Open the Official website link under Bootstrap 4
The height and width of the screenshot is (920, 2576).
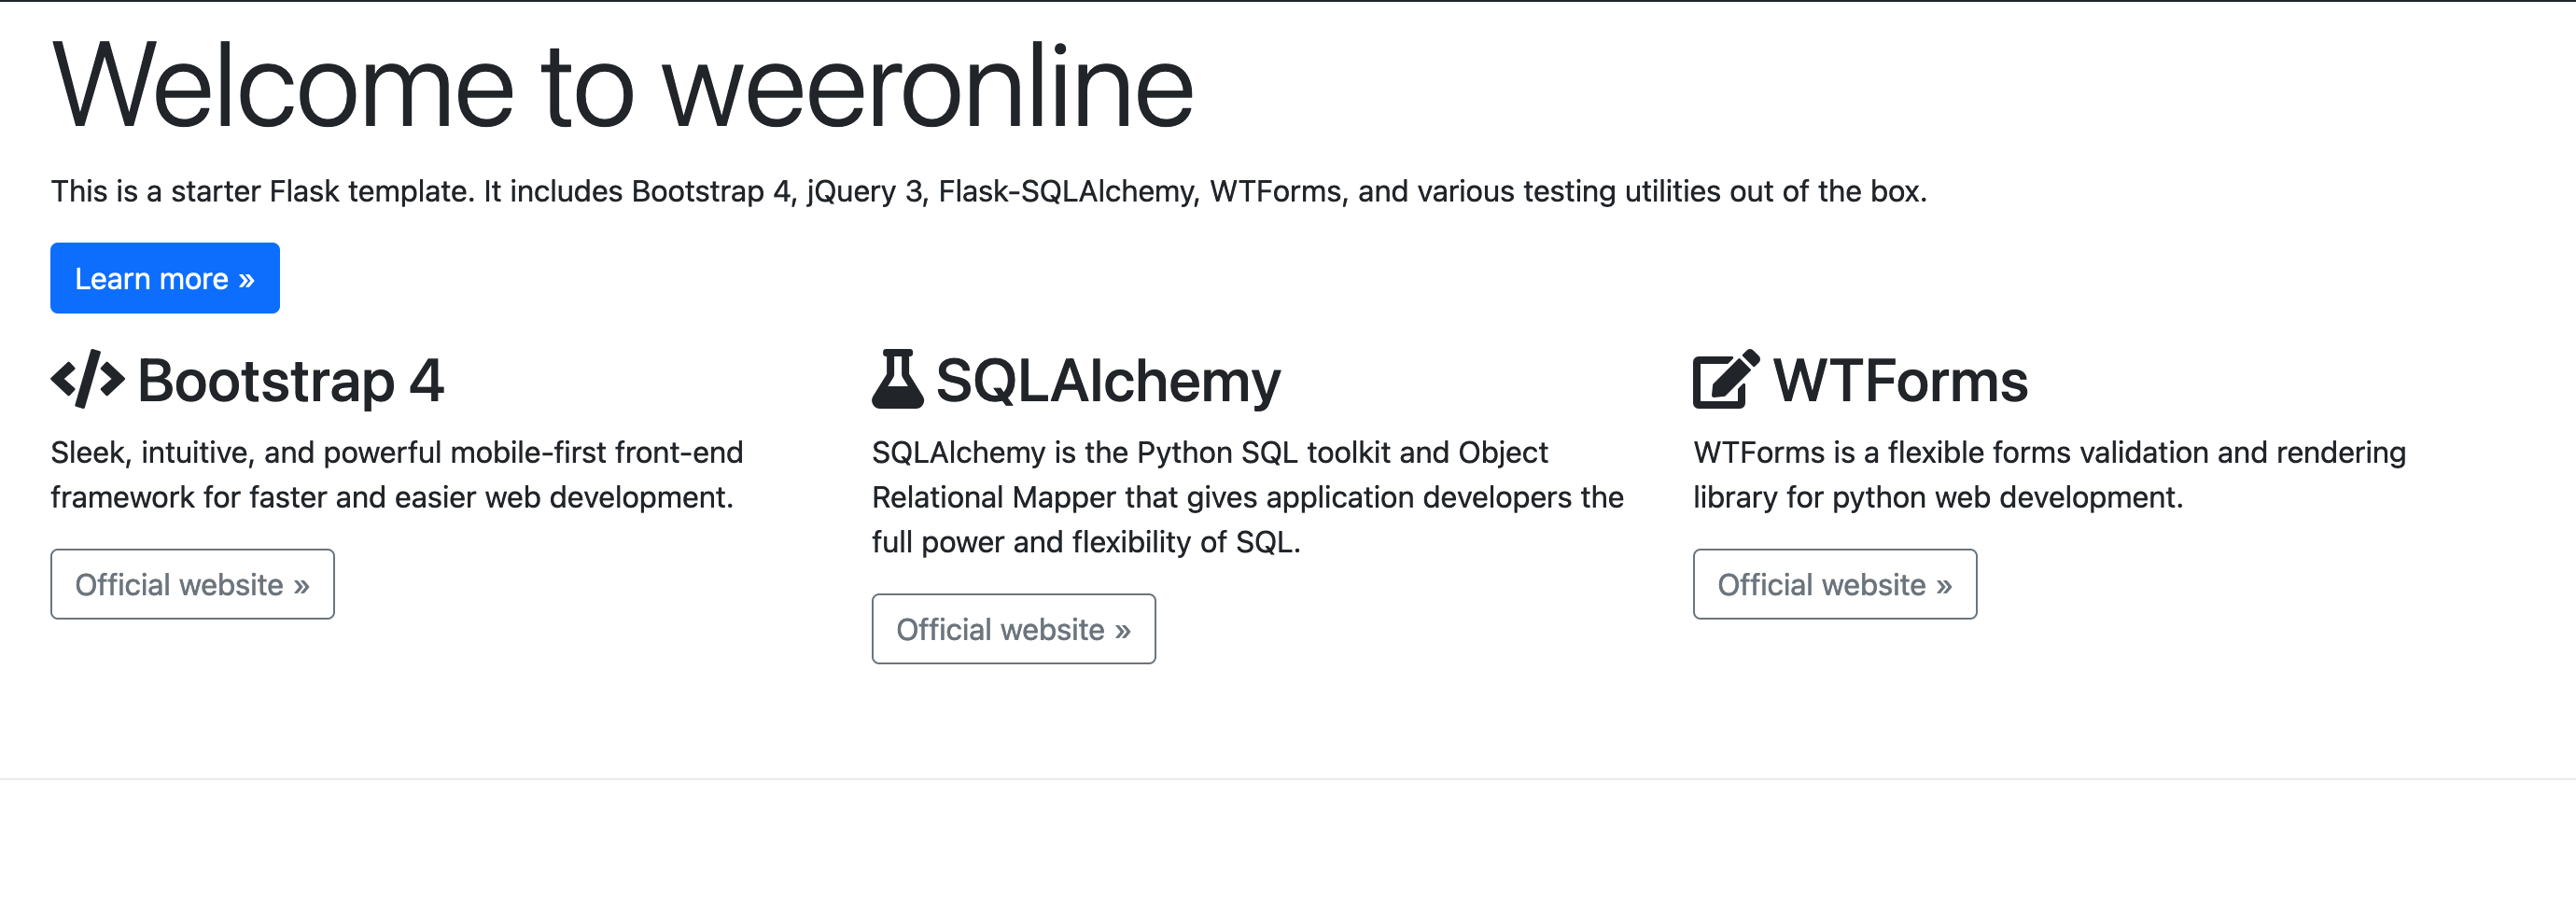(192, 584)
